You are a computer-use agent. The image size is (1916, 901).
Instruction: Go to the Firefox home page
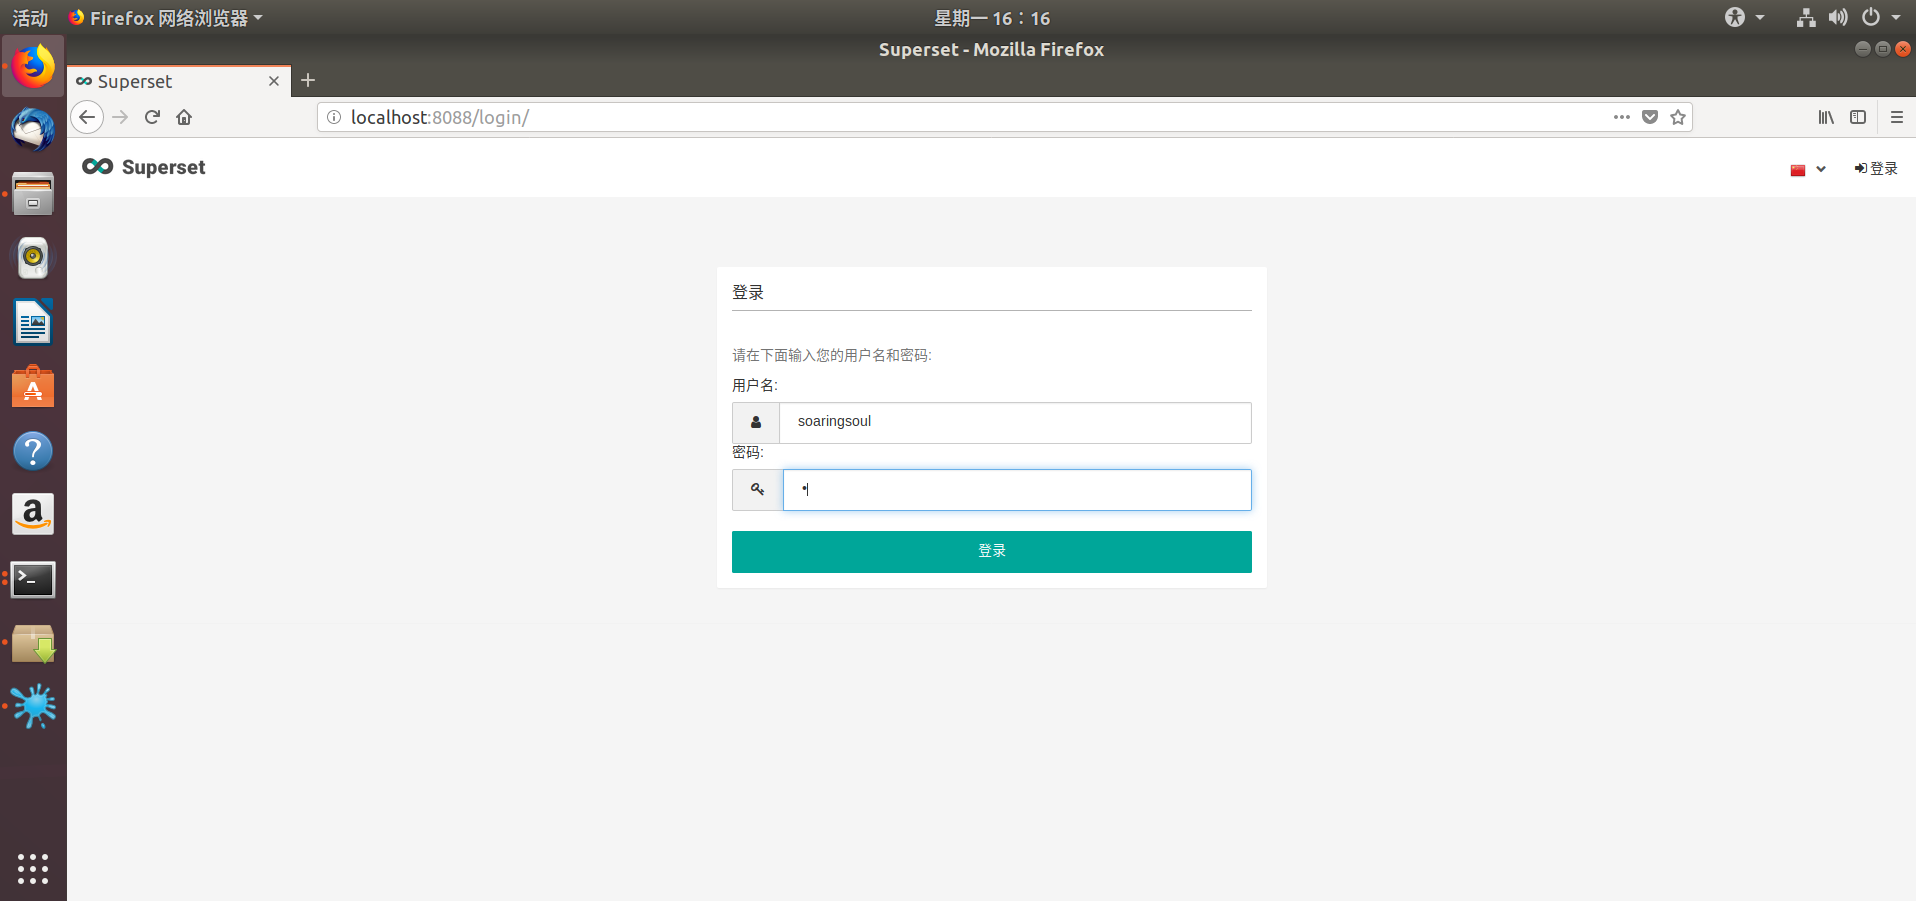pyautogui.click(x=184, y=117)
